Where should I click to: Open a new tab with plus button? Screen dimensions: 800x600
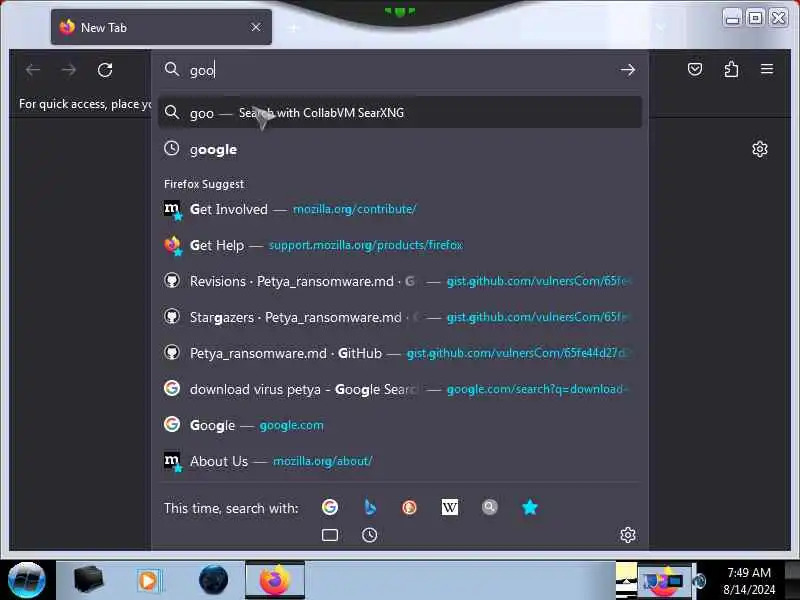coord(294,28)
